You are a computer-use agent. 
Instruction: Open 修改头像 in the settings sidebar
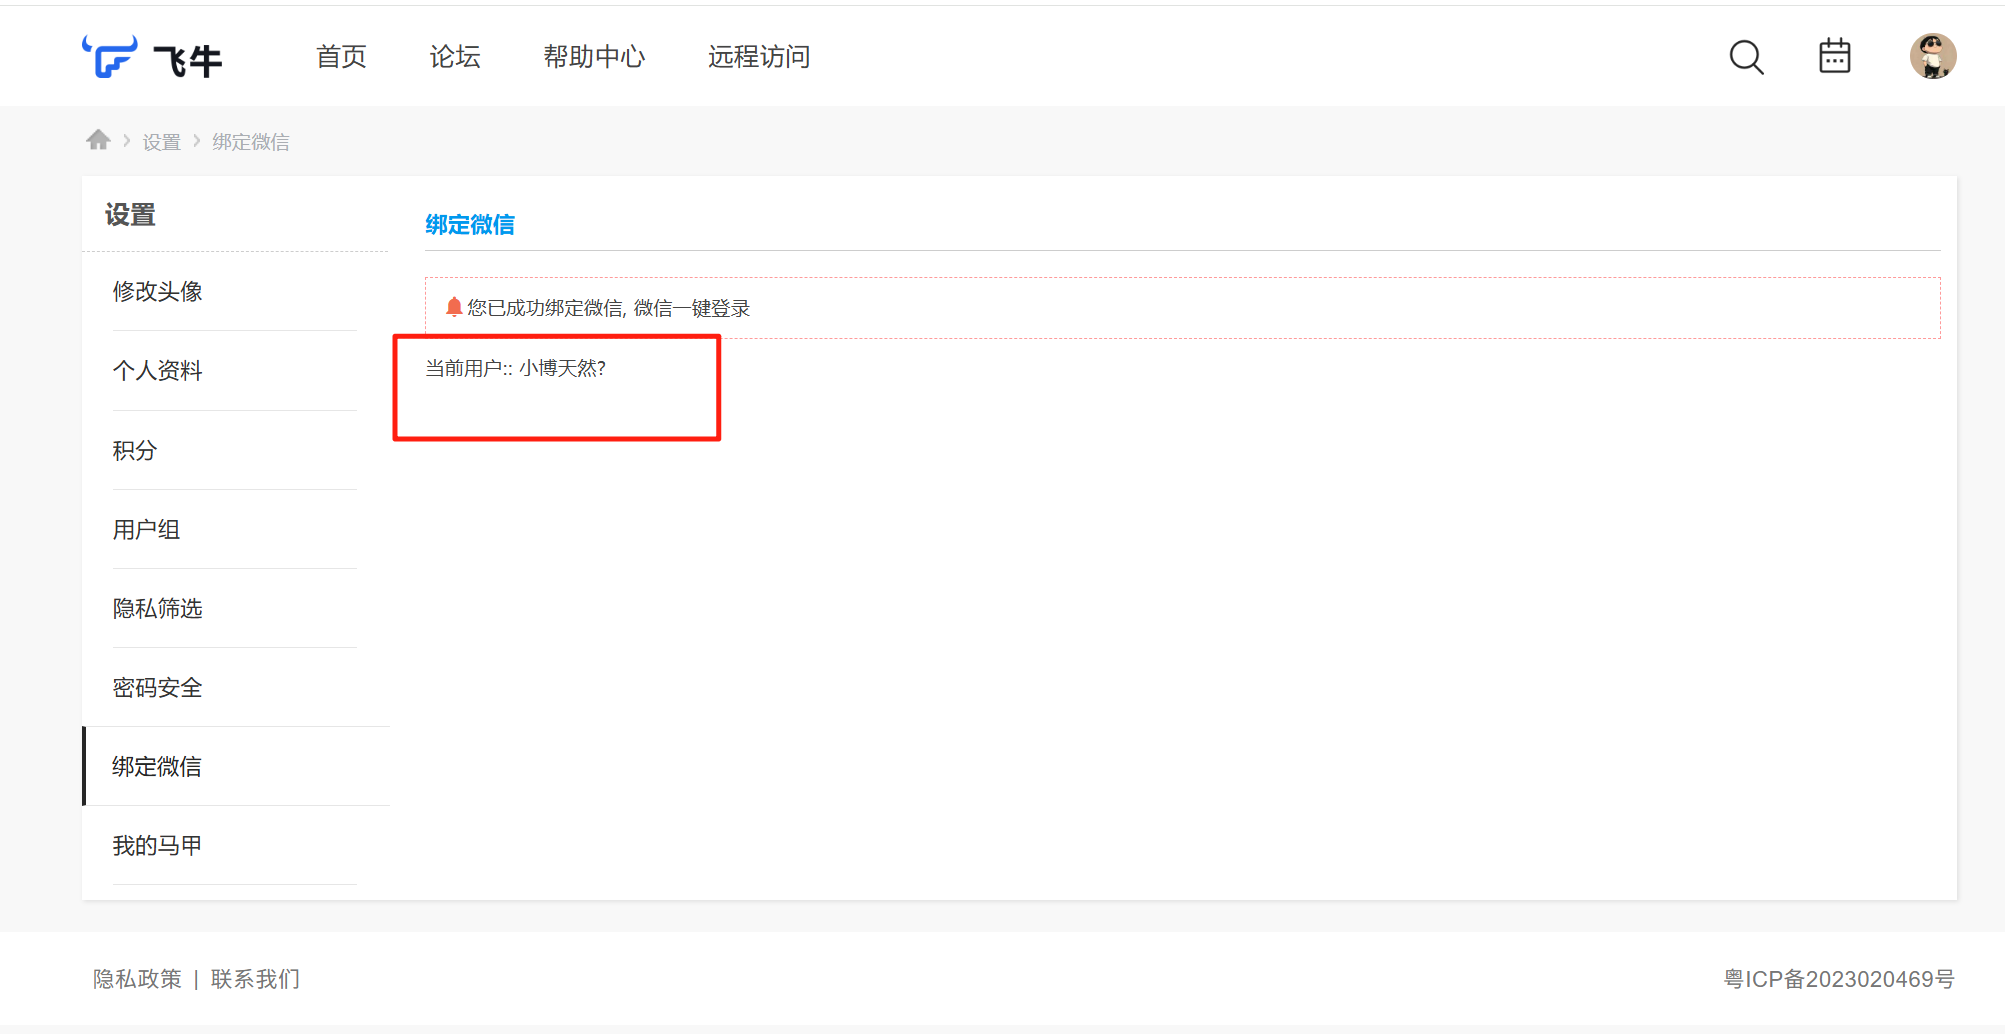coord(235,291)
